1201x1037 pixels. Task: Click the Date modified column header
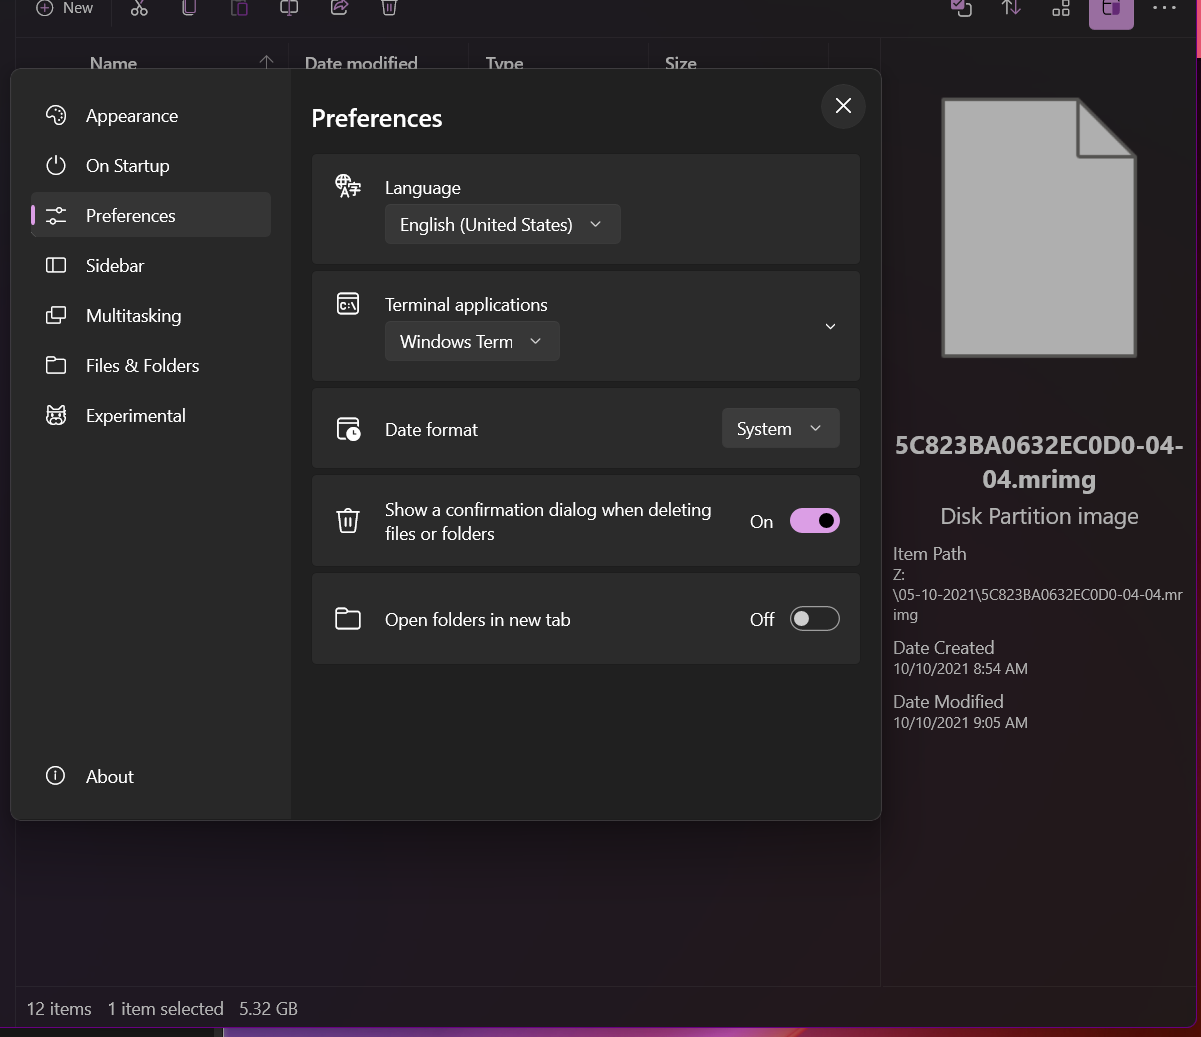361,63
